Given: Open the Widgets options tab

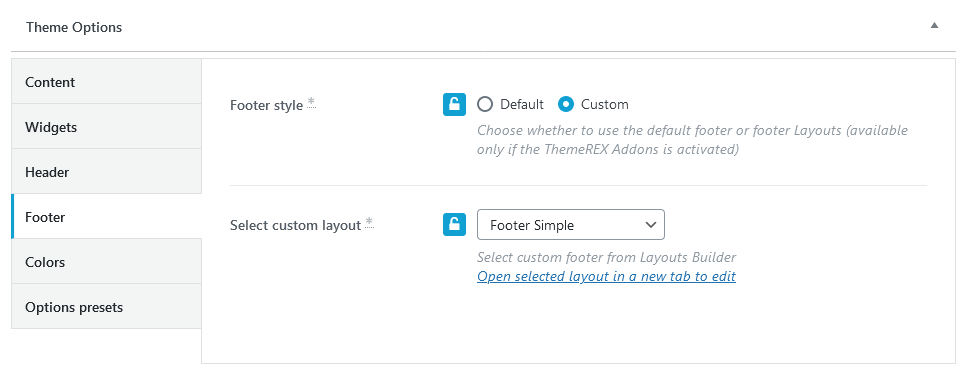Looking at the screenshot, I should point(107,127).
